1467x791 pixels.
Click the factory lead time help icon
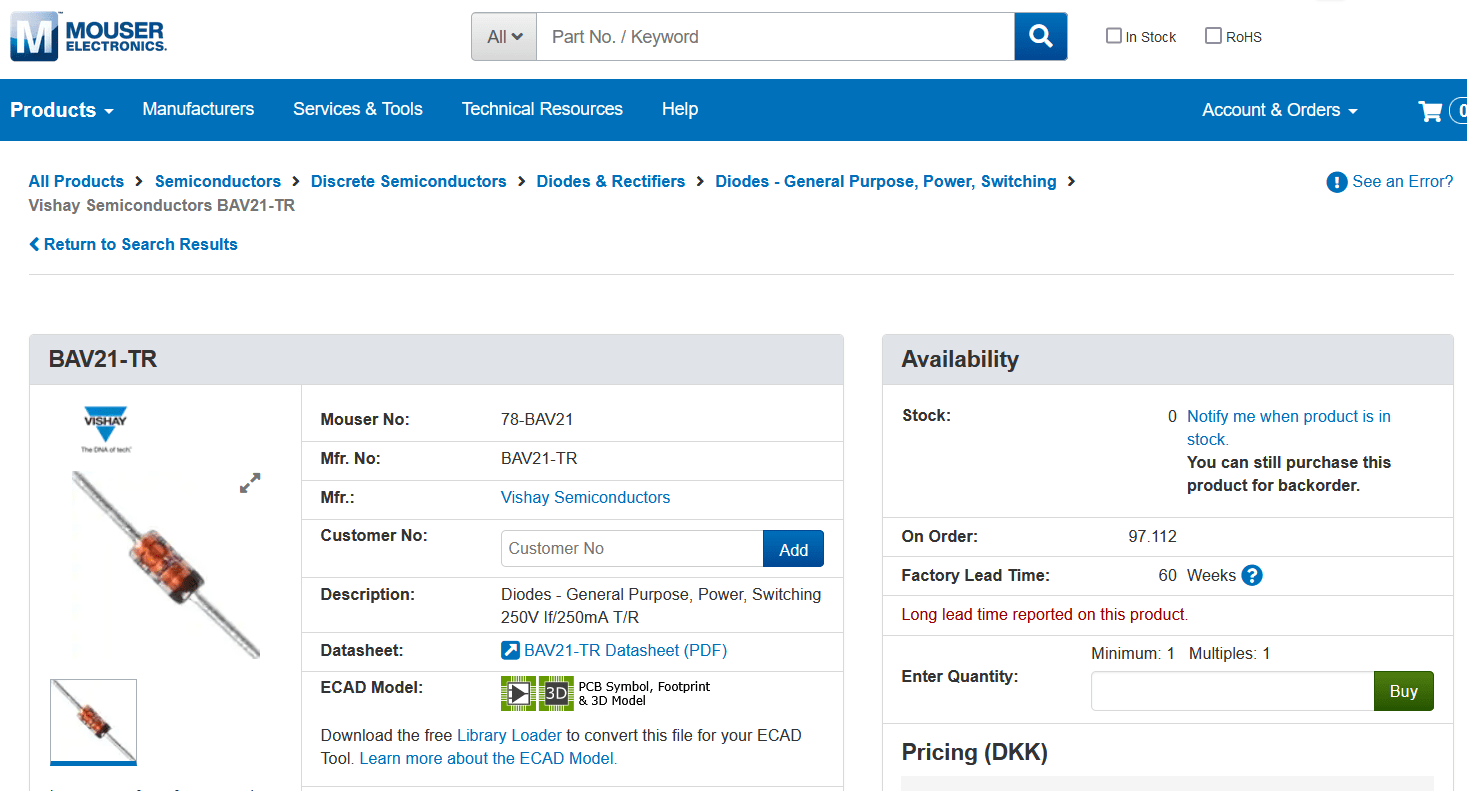(1252, 576)
